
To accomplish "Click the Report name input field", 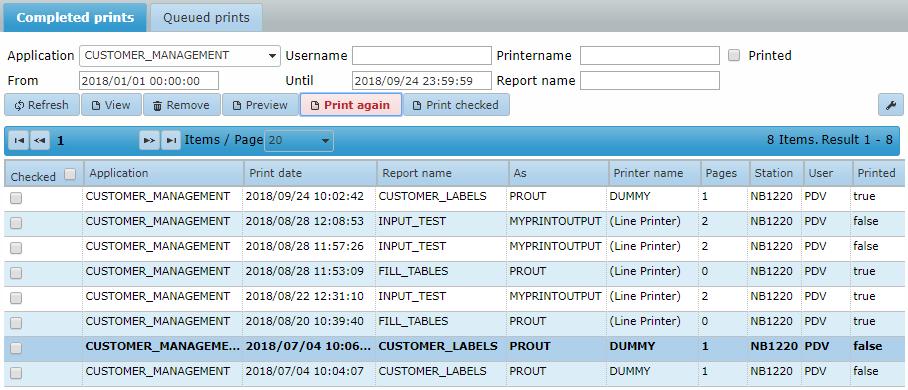I will 650,81.
